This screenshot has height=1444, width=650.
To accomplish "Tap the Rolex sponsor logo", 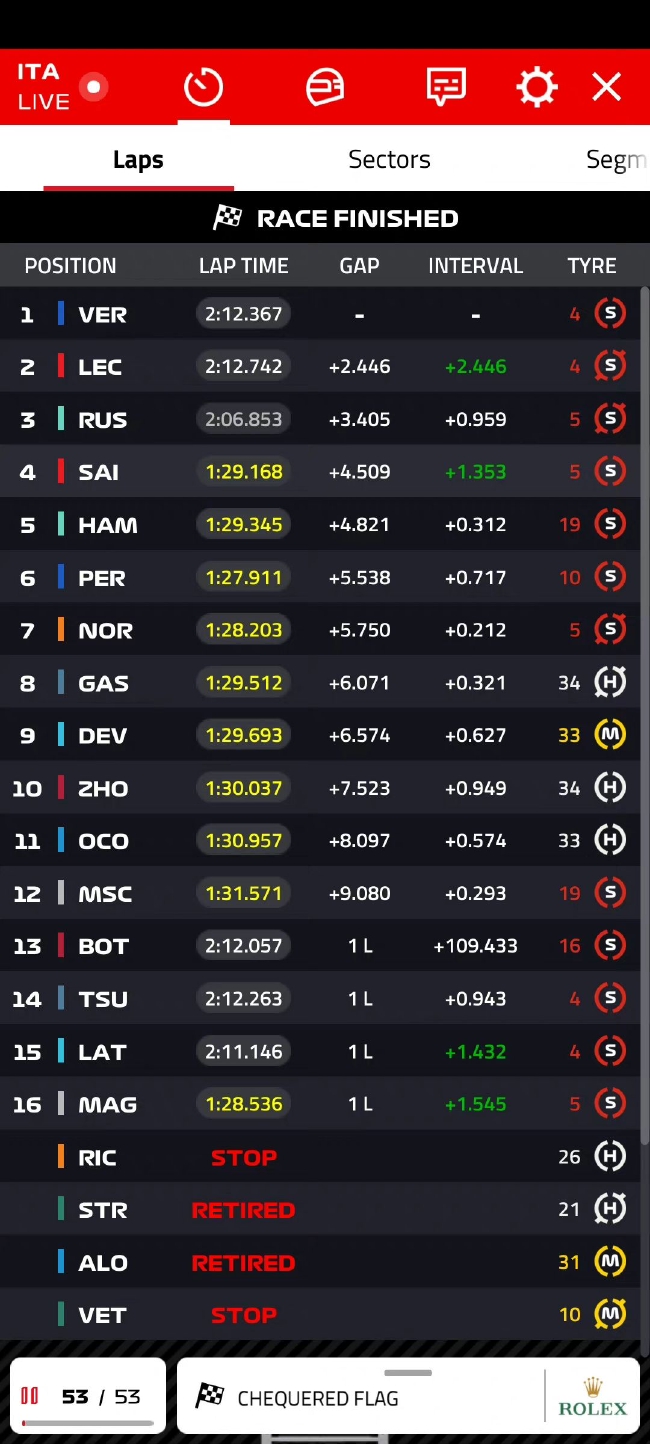I will pos(592,1398).
